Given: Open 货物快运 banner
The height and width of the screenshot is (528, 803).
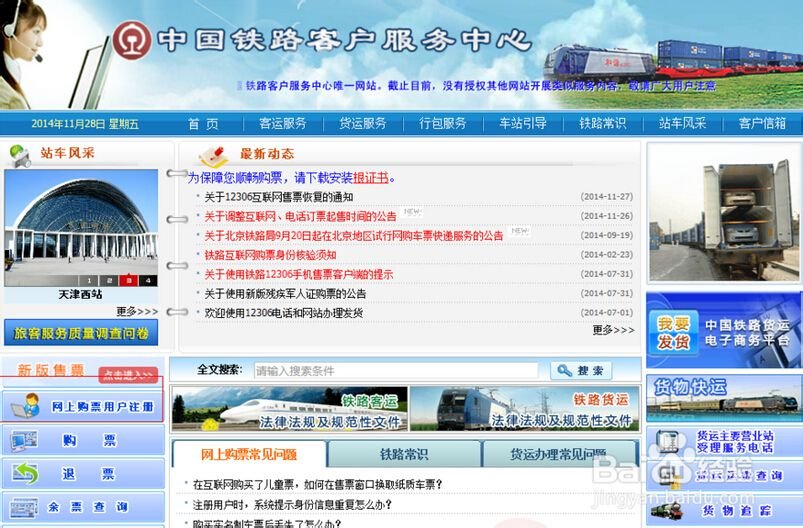Looking at the screenshot, I should click(x=724, y=398).
